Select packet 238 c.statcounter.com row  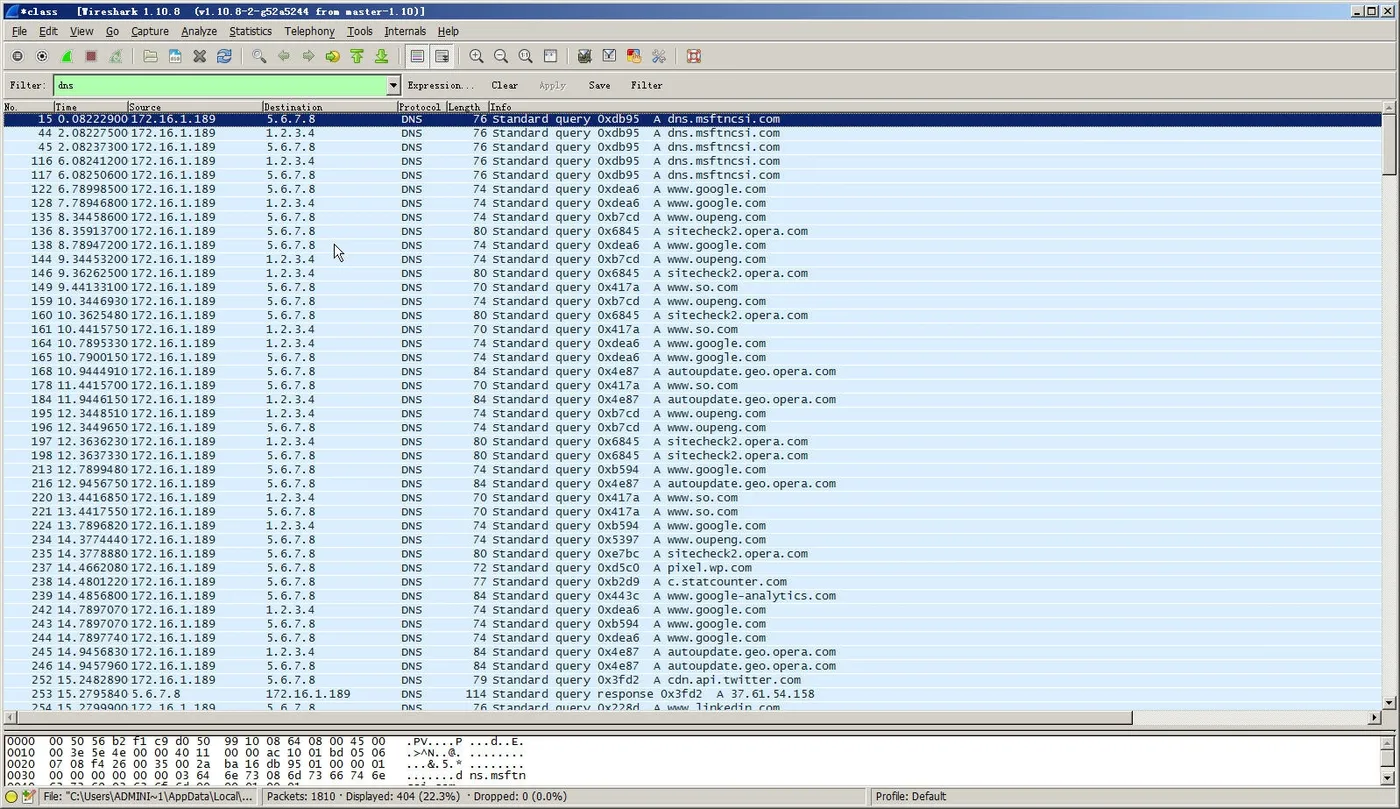click(692, 582)
